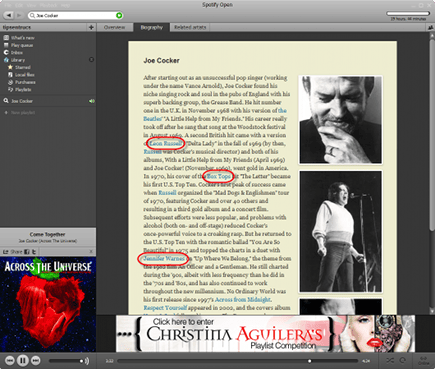Open the Respect Yourself link
The height and width of the screenshot is (369, 435).
tap(165, 308)
